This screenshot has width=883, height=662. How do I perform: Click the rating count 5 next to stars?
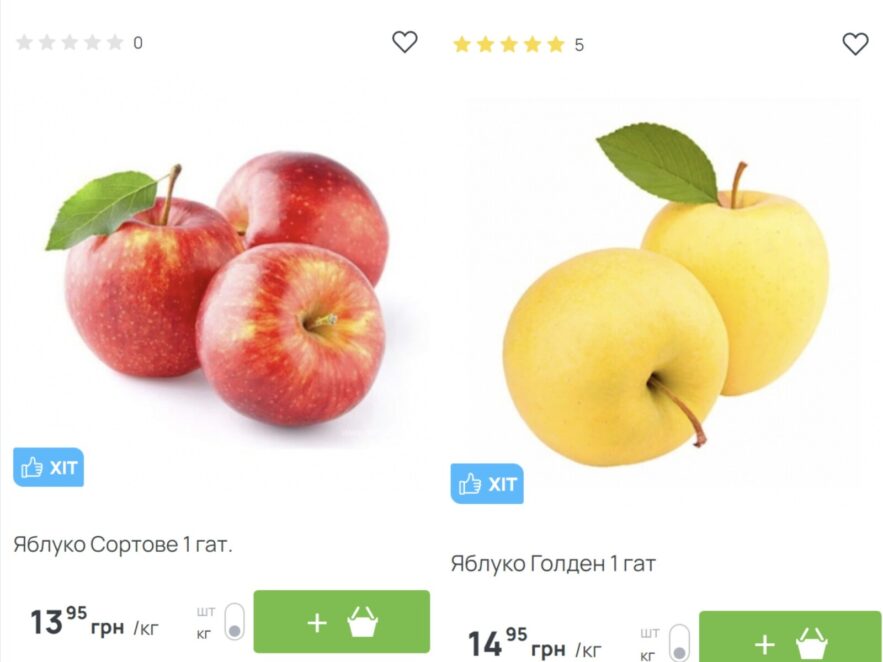click(579, 45)
